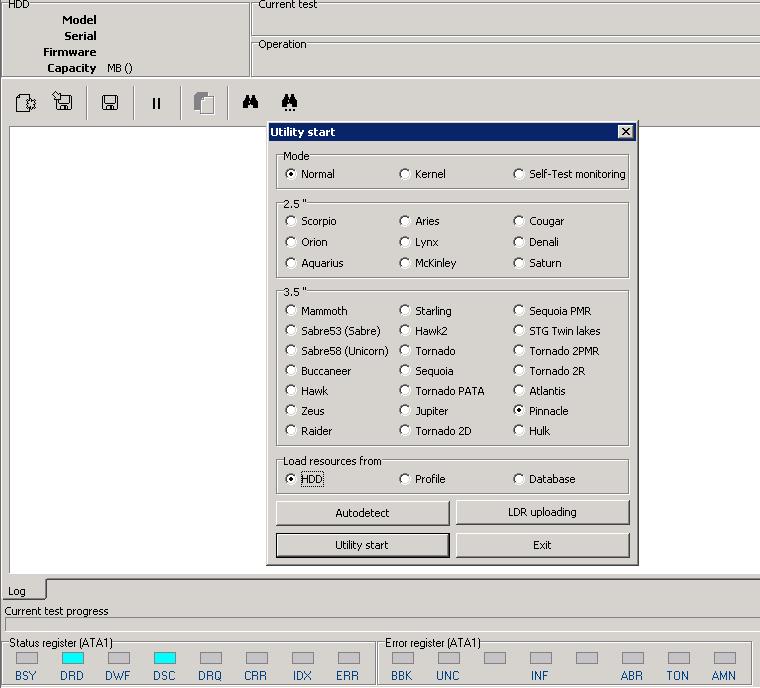Select the Tornado 2PMR drive family

556,351
